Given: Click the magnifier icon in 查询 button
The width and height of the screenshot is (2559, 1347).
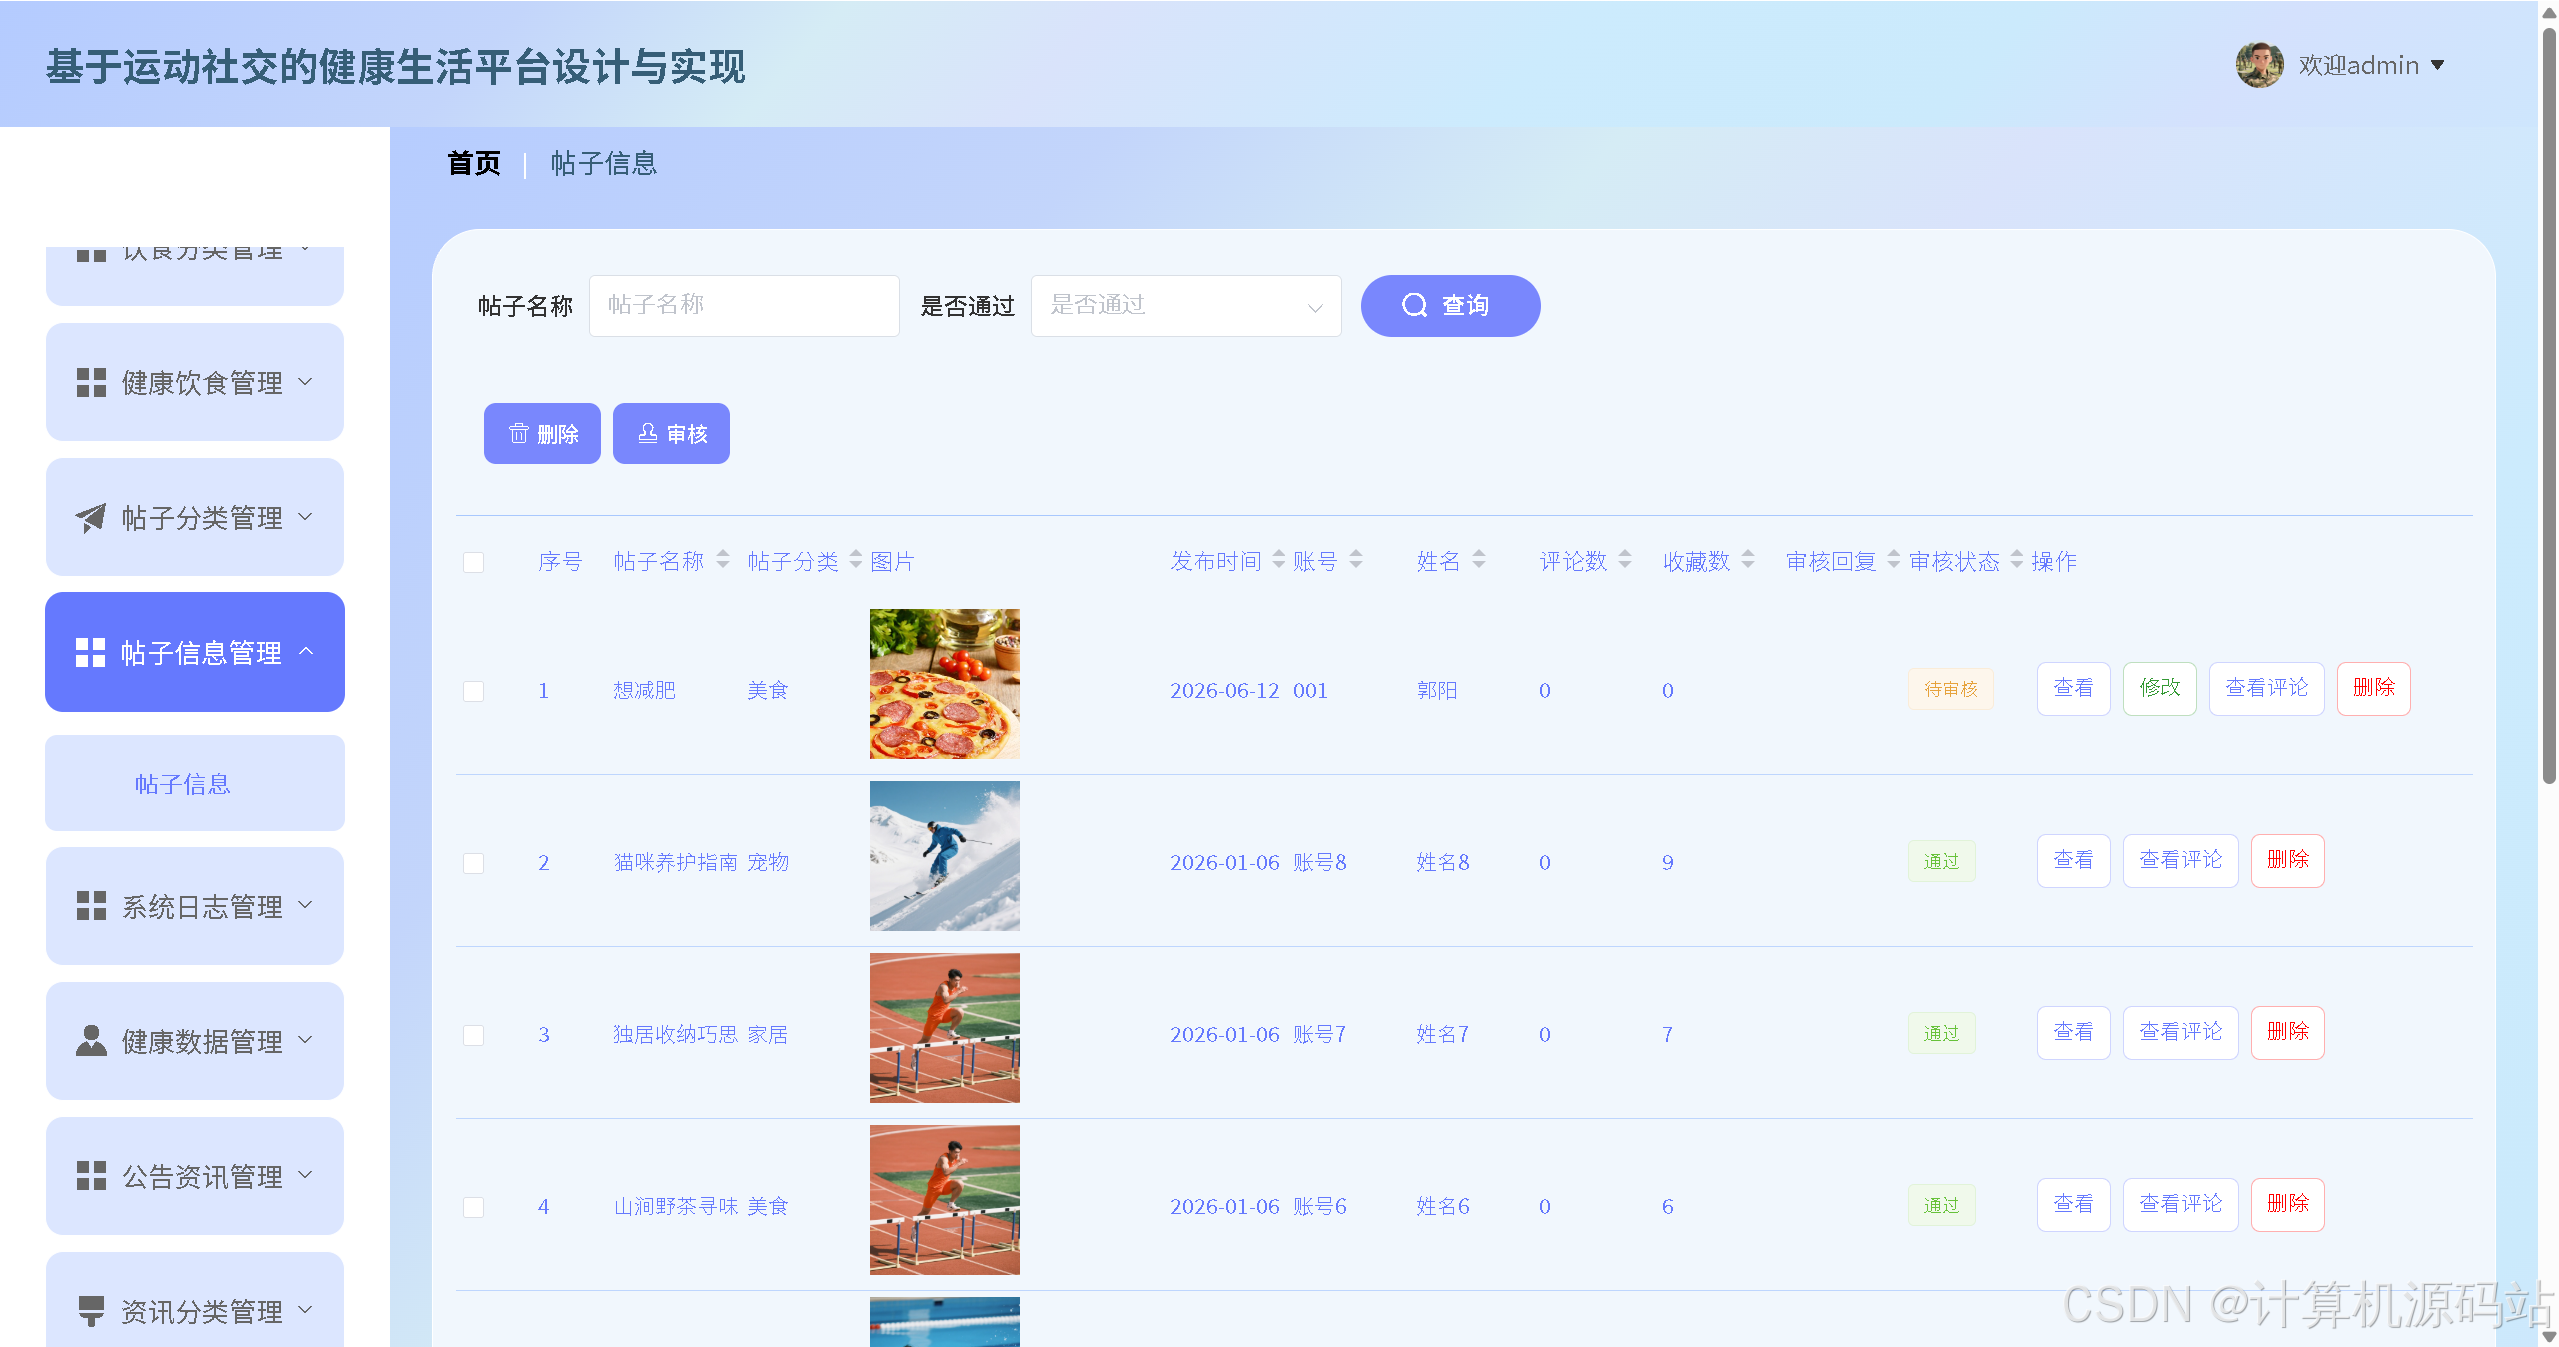Looking at the screenshot, I should pyautogui.click(x=1414, y=305).
